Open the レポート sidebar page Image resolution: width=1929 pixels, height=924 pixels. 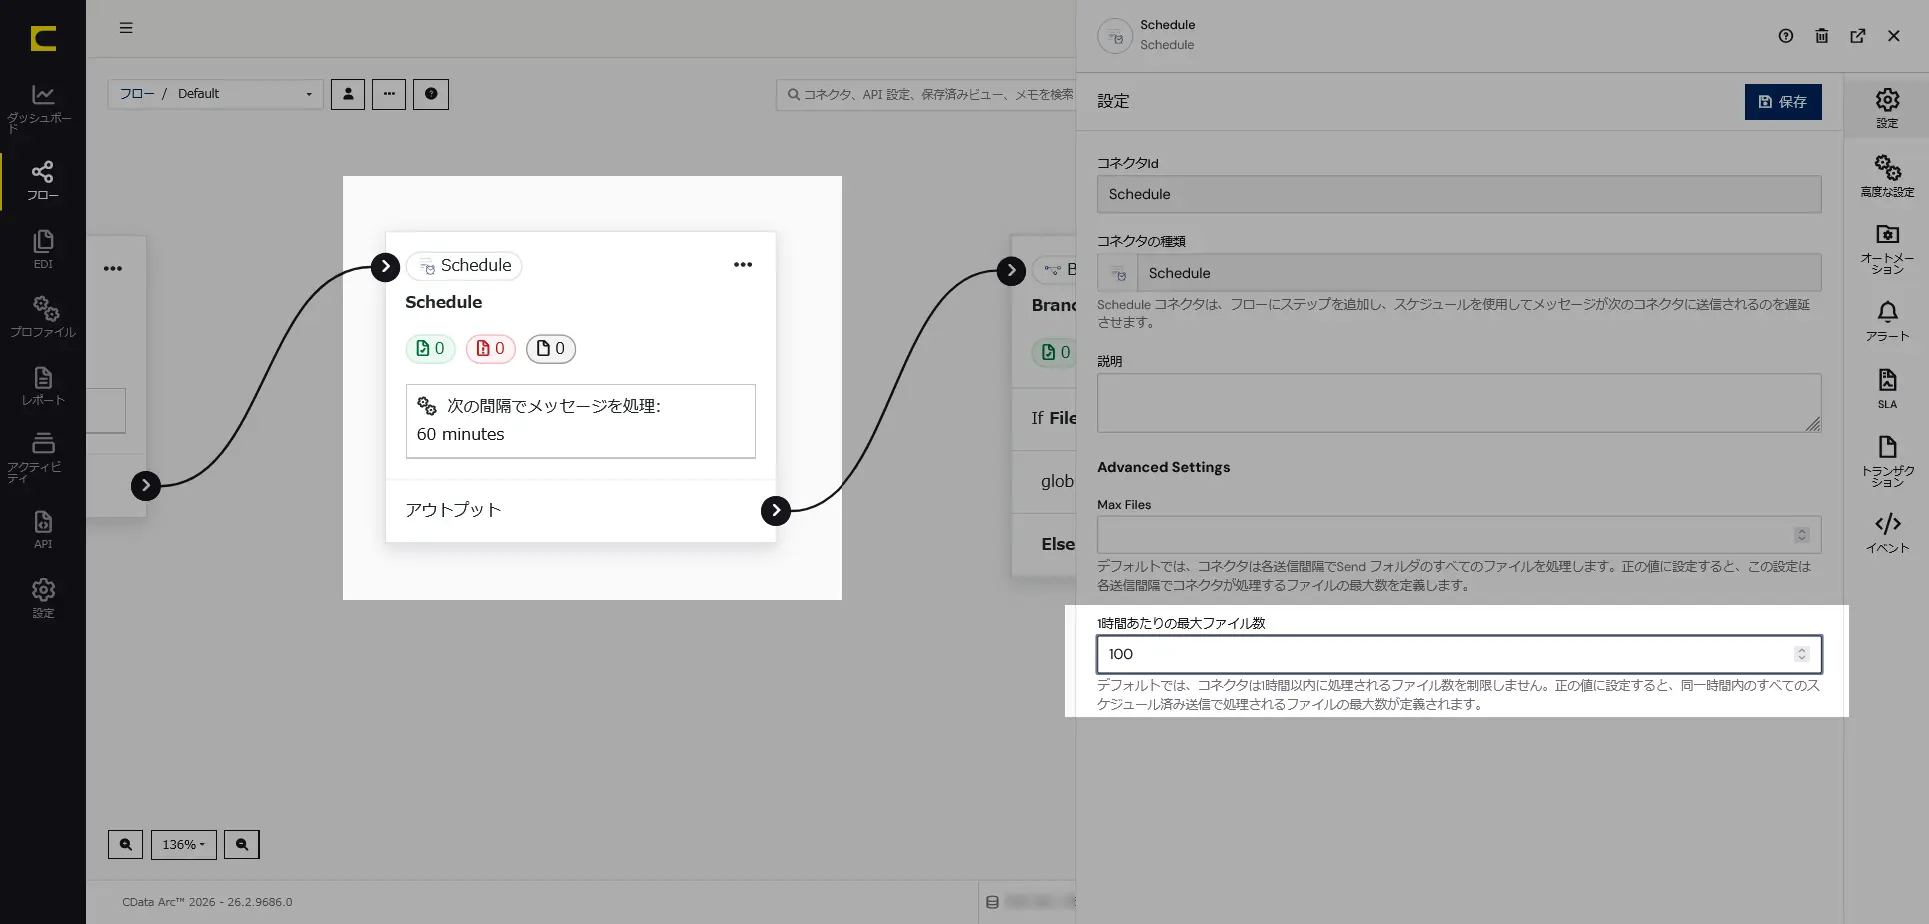pos(42,386)
